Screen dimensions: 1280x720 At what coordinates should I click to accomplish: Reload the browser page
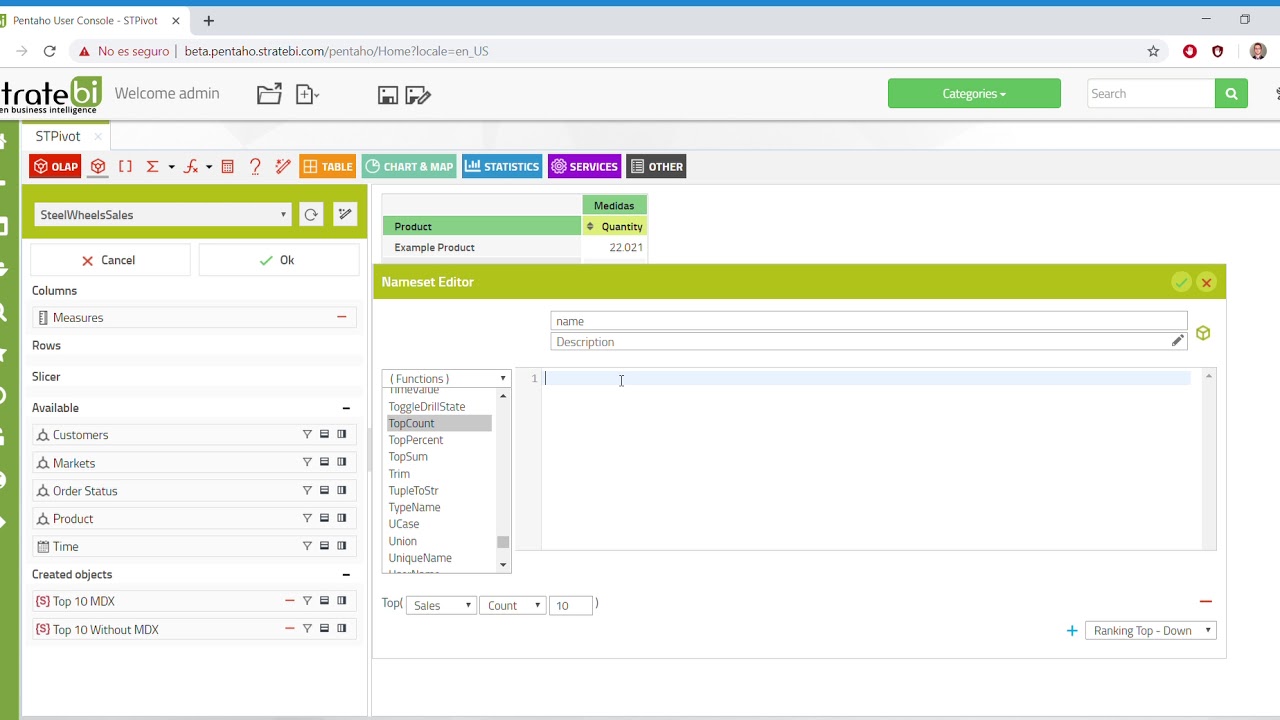click(49, 51)
